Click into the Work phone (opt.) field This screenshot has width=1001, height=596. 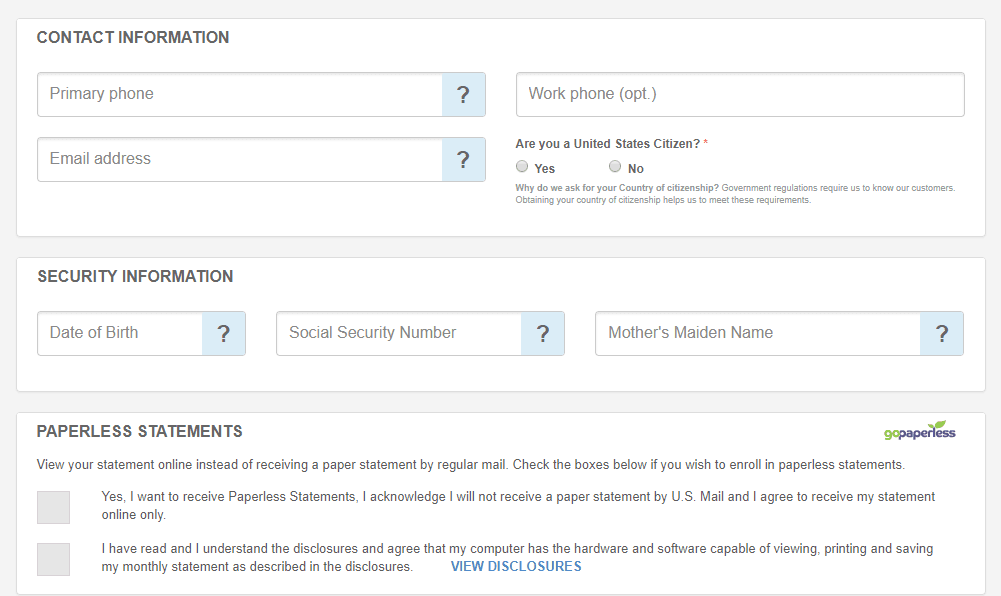pyautogui.click(x=739, y=95)
